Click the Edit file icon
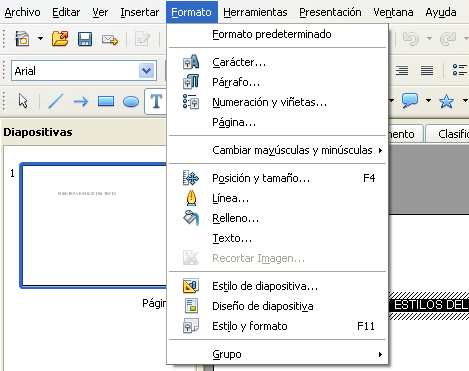The width and height of the screenshot is (469, 371). (142, 39)
